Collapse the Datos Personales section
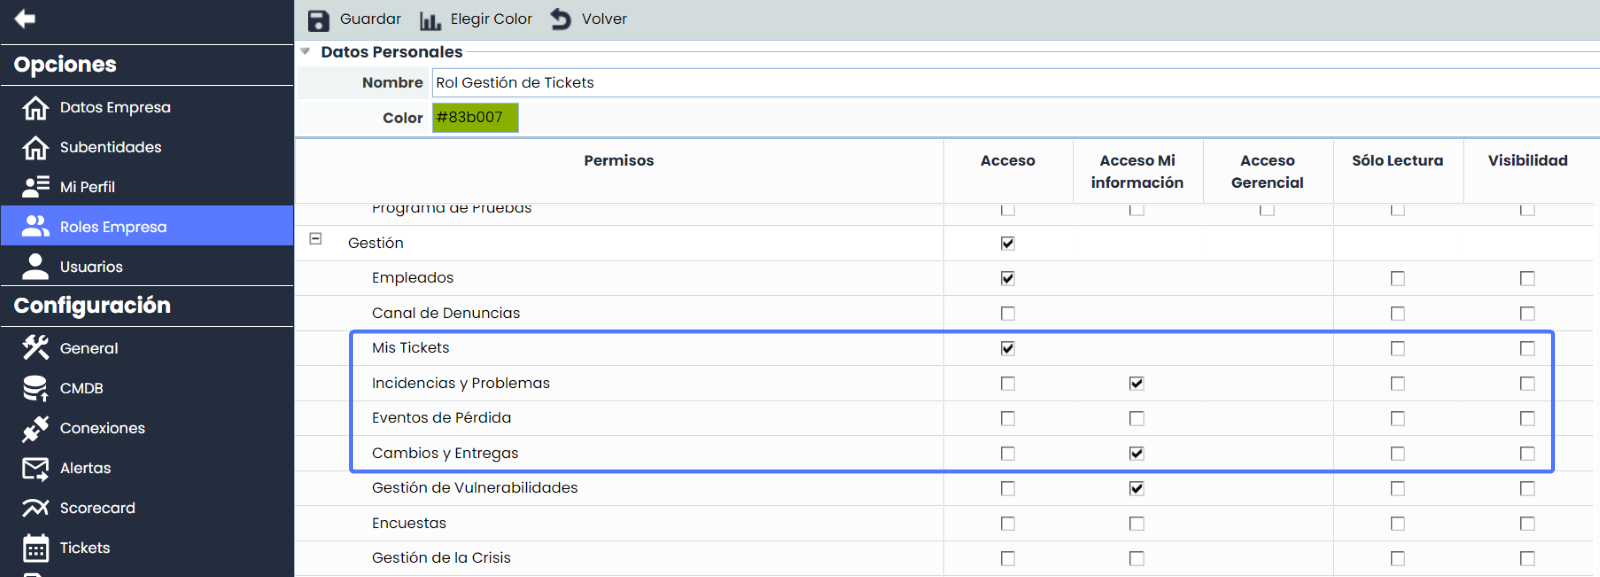This screenshot has height=577, width=1600. click(306, 52)
